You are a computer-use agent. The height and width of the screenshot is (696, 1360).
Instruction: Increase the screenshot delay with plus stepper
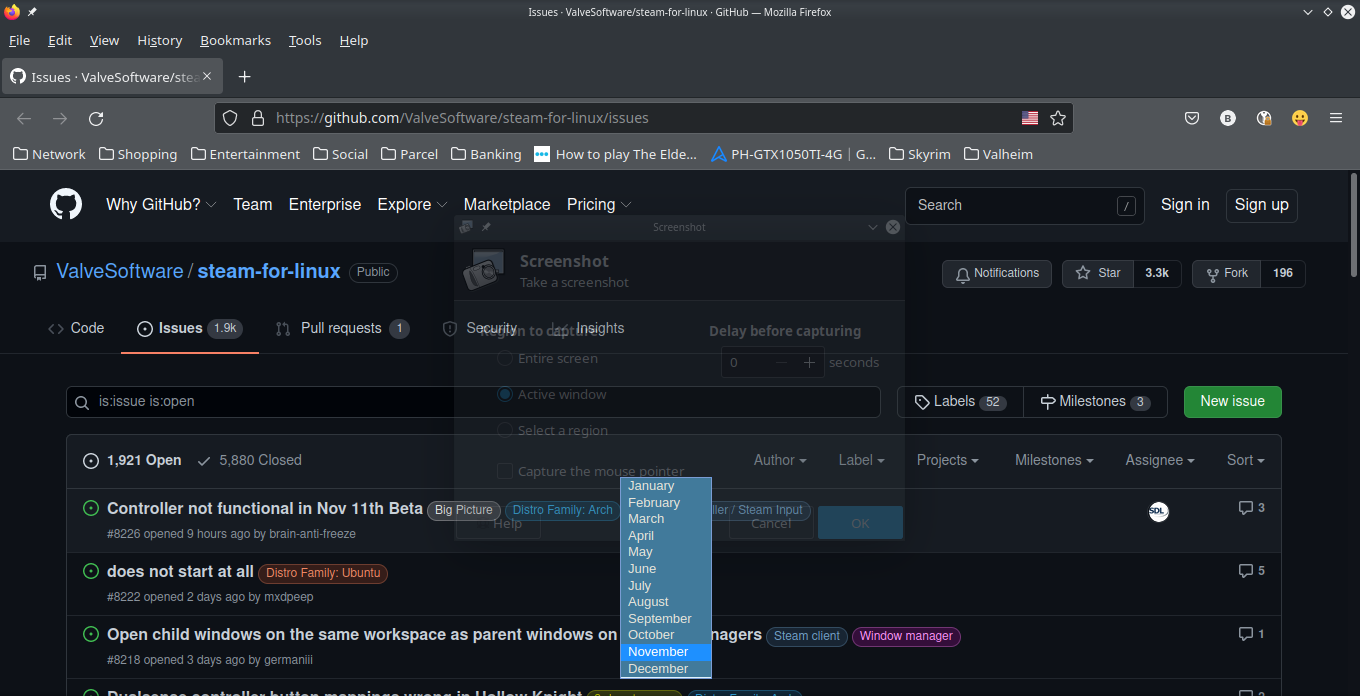click(x=810, y=362)
